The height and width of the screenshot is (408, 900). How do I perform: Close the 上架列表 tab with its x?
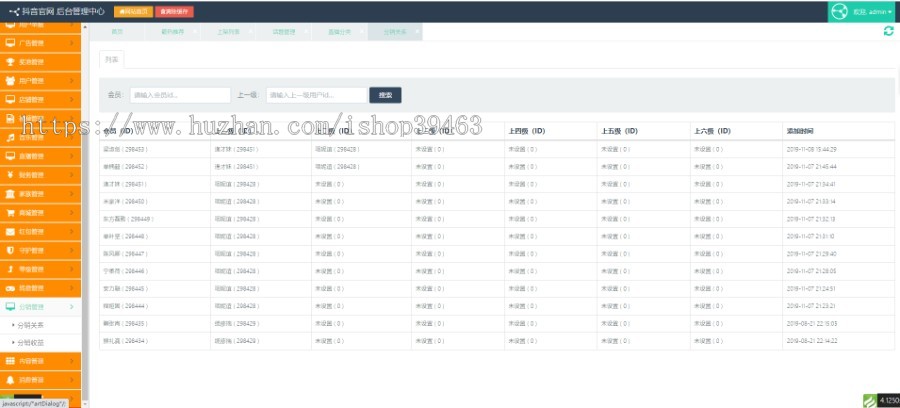point(251,32)
